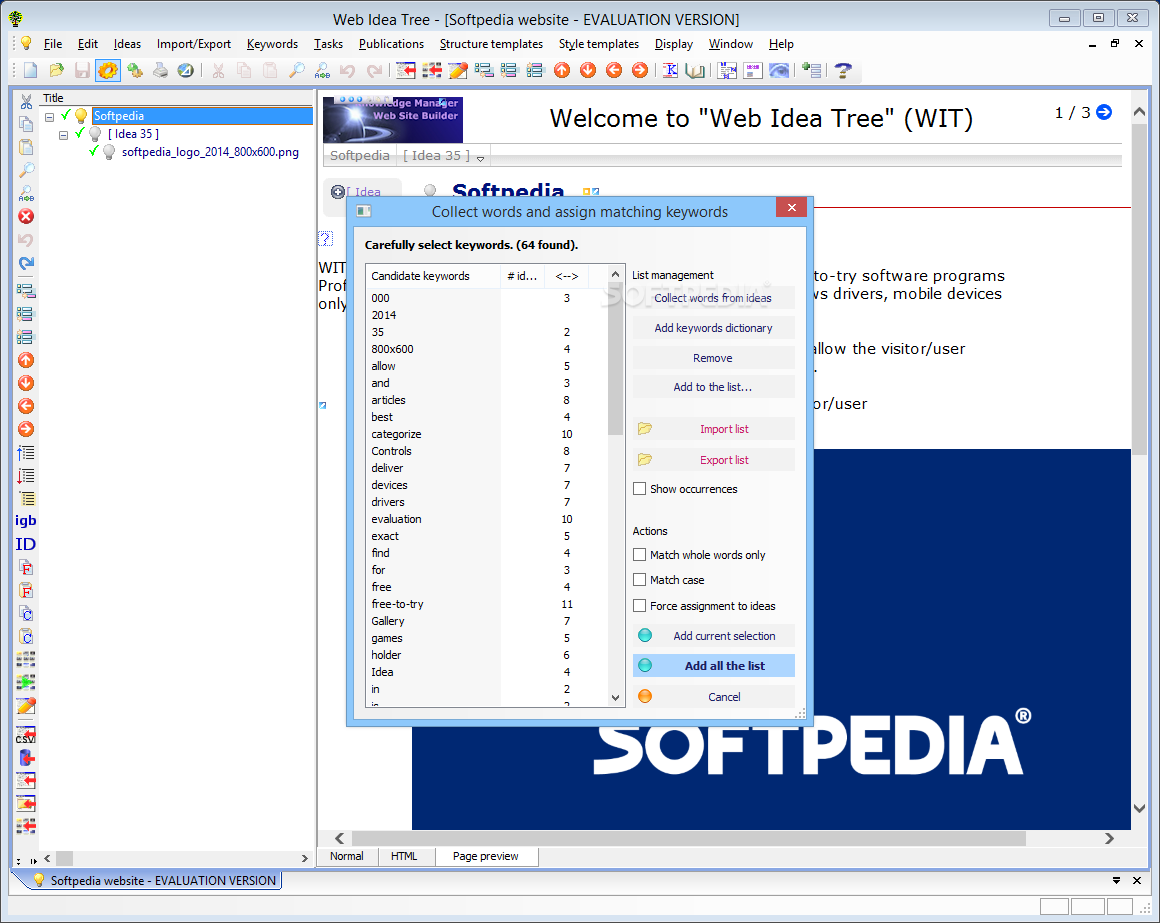This screenshot has height=923, width=1160.
Task: Click the igb icon in left sidebar
Action: 26,521
